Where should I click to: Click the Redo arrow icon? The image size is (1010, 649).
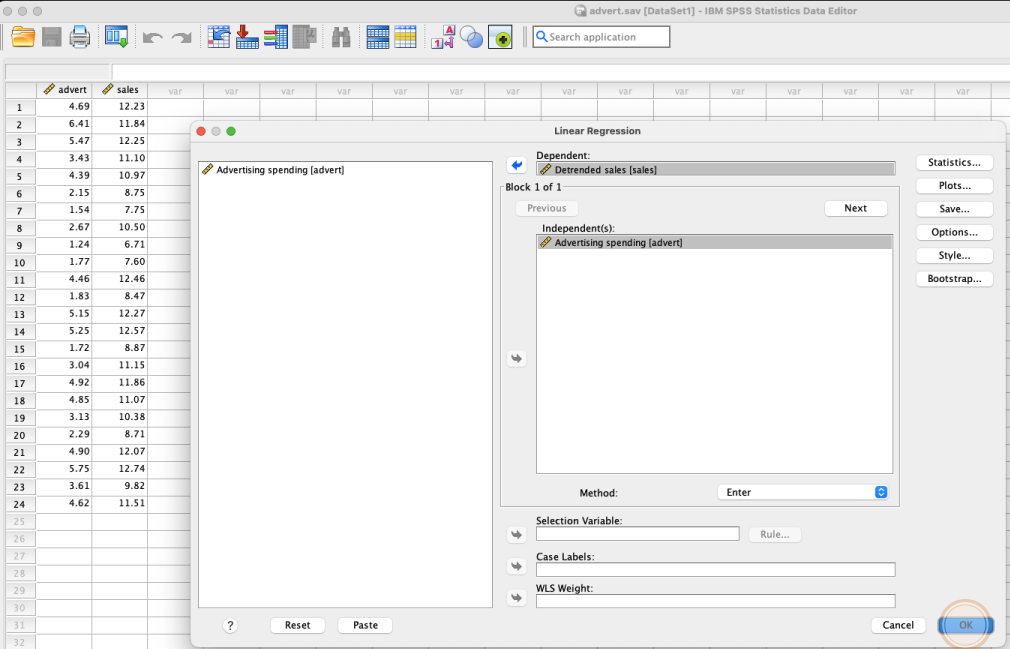click(182, 37)
